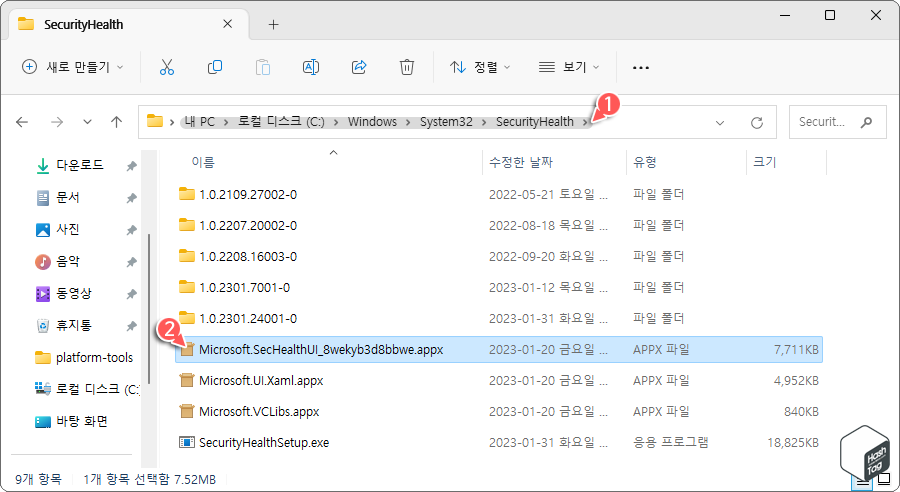Select Microsoft.SecHealthUI_8wekyb3d8bbwe.appx file name
Viewport: 900px width, 492px height.
[x=321, y=349]
